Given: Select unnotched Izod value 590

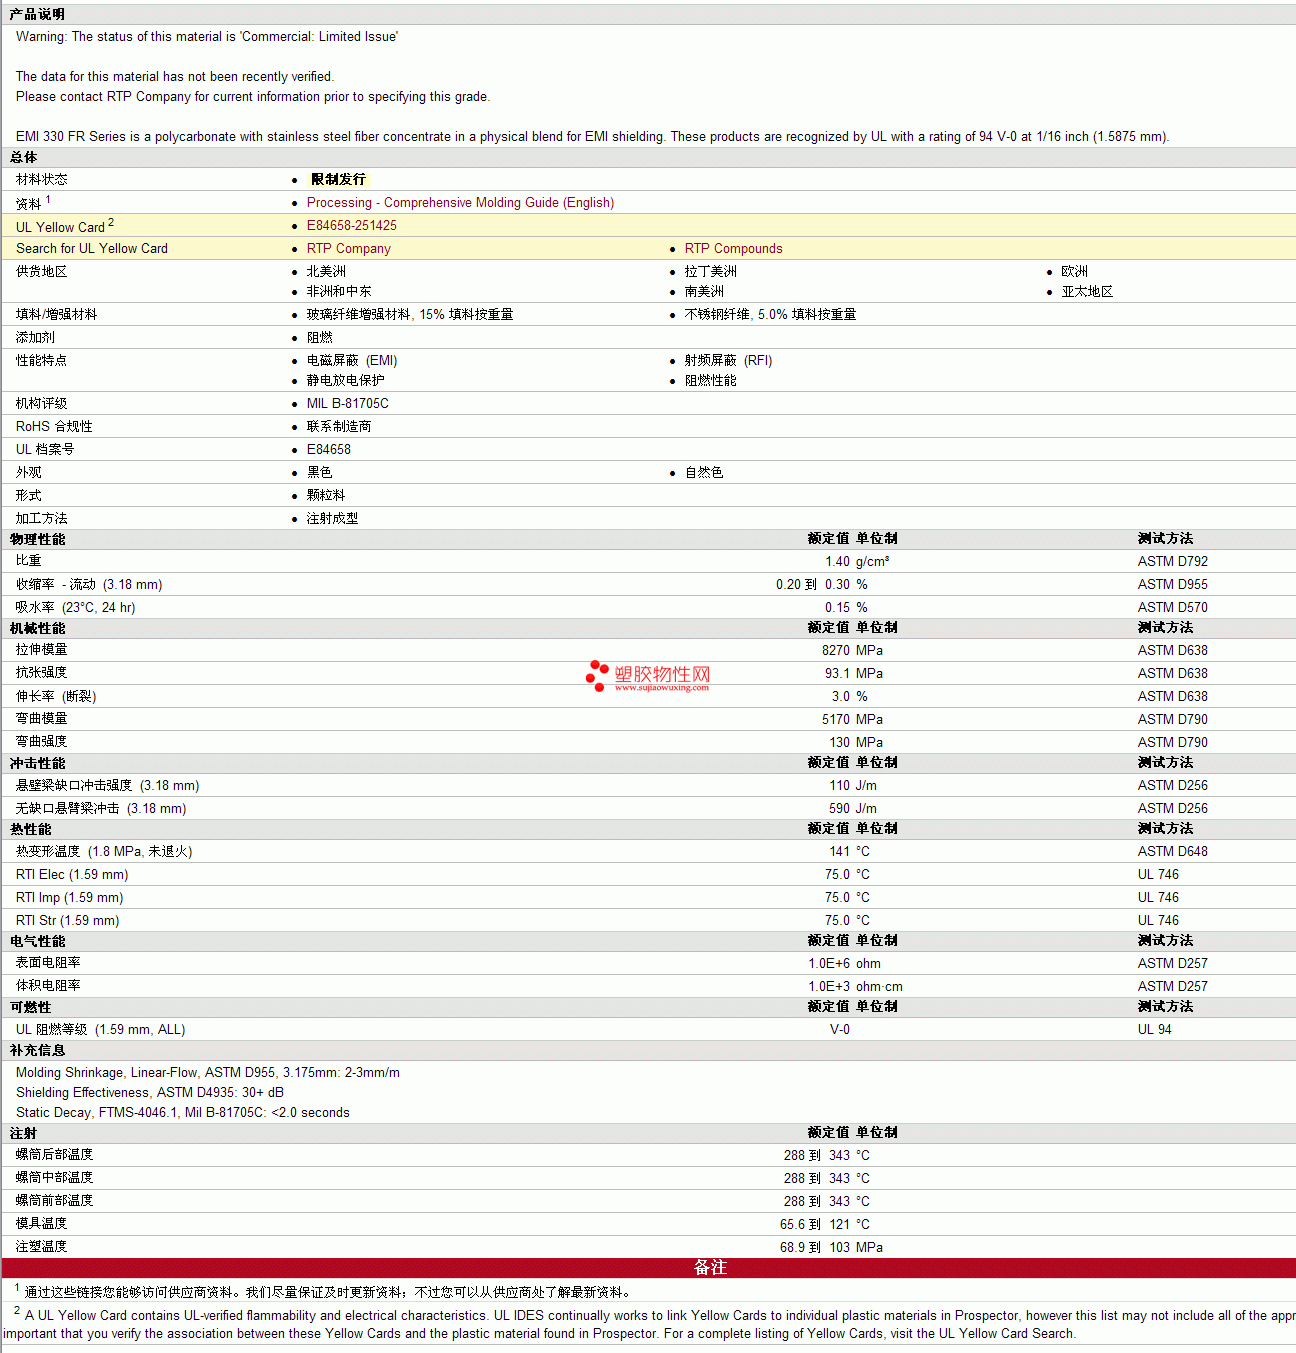Looking at the screenshot, I should (x=840, y=808).
